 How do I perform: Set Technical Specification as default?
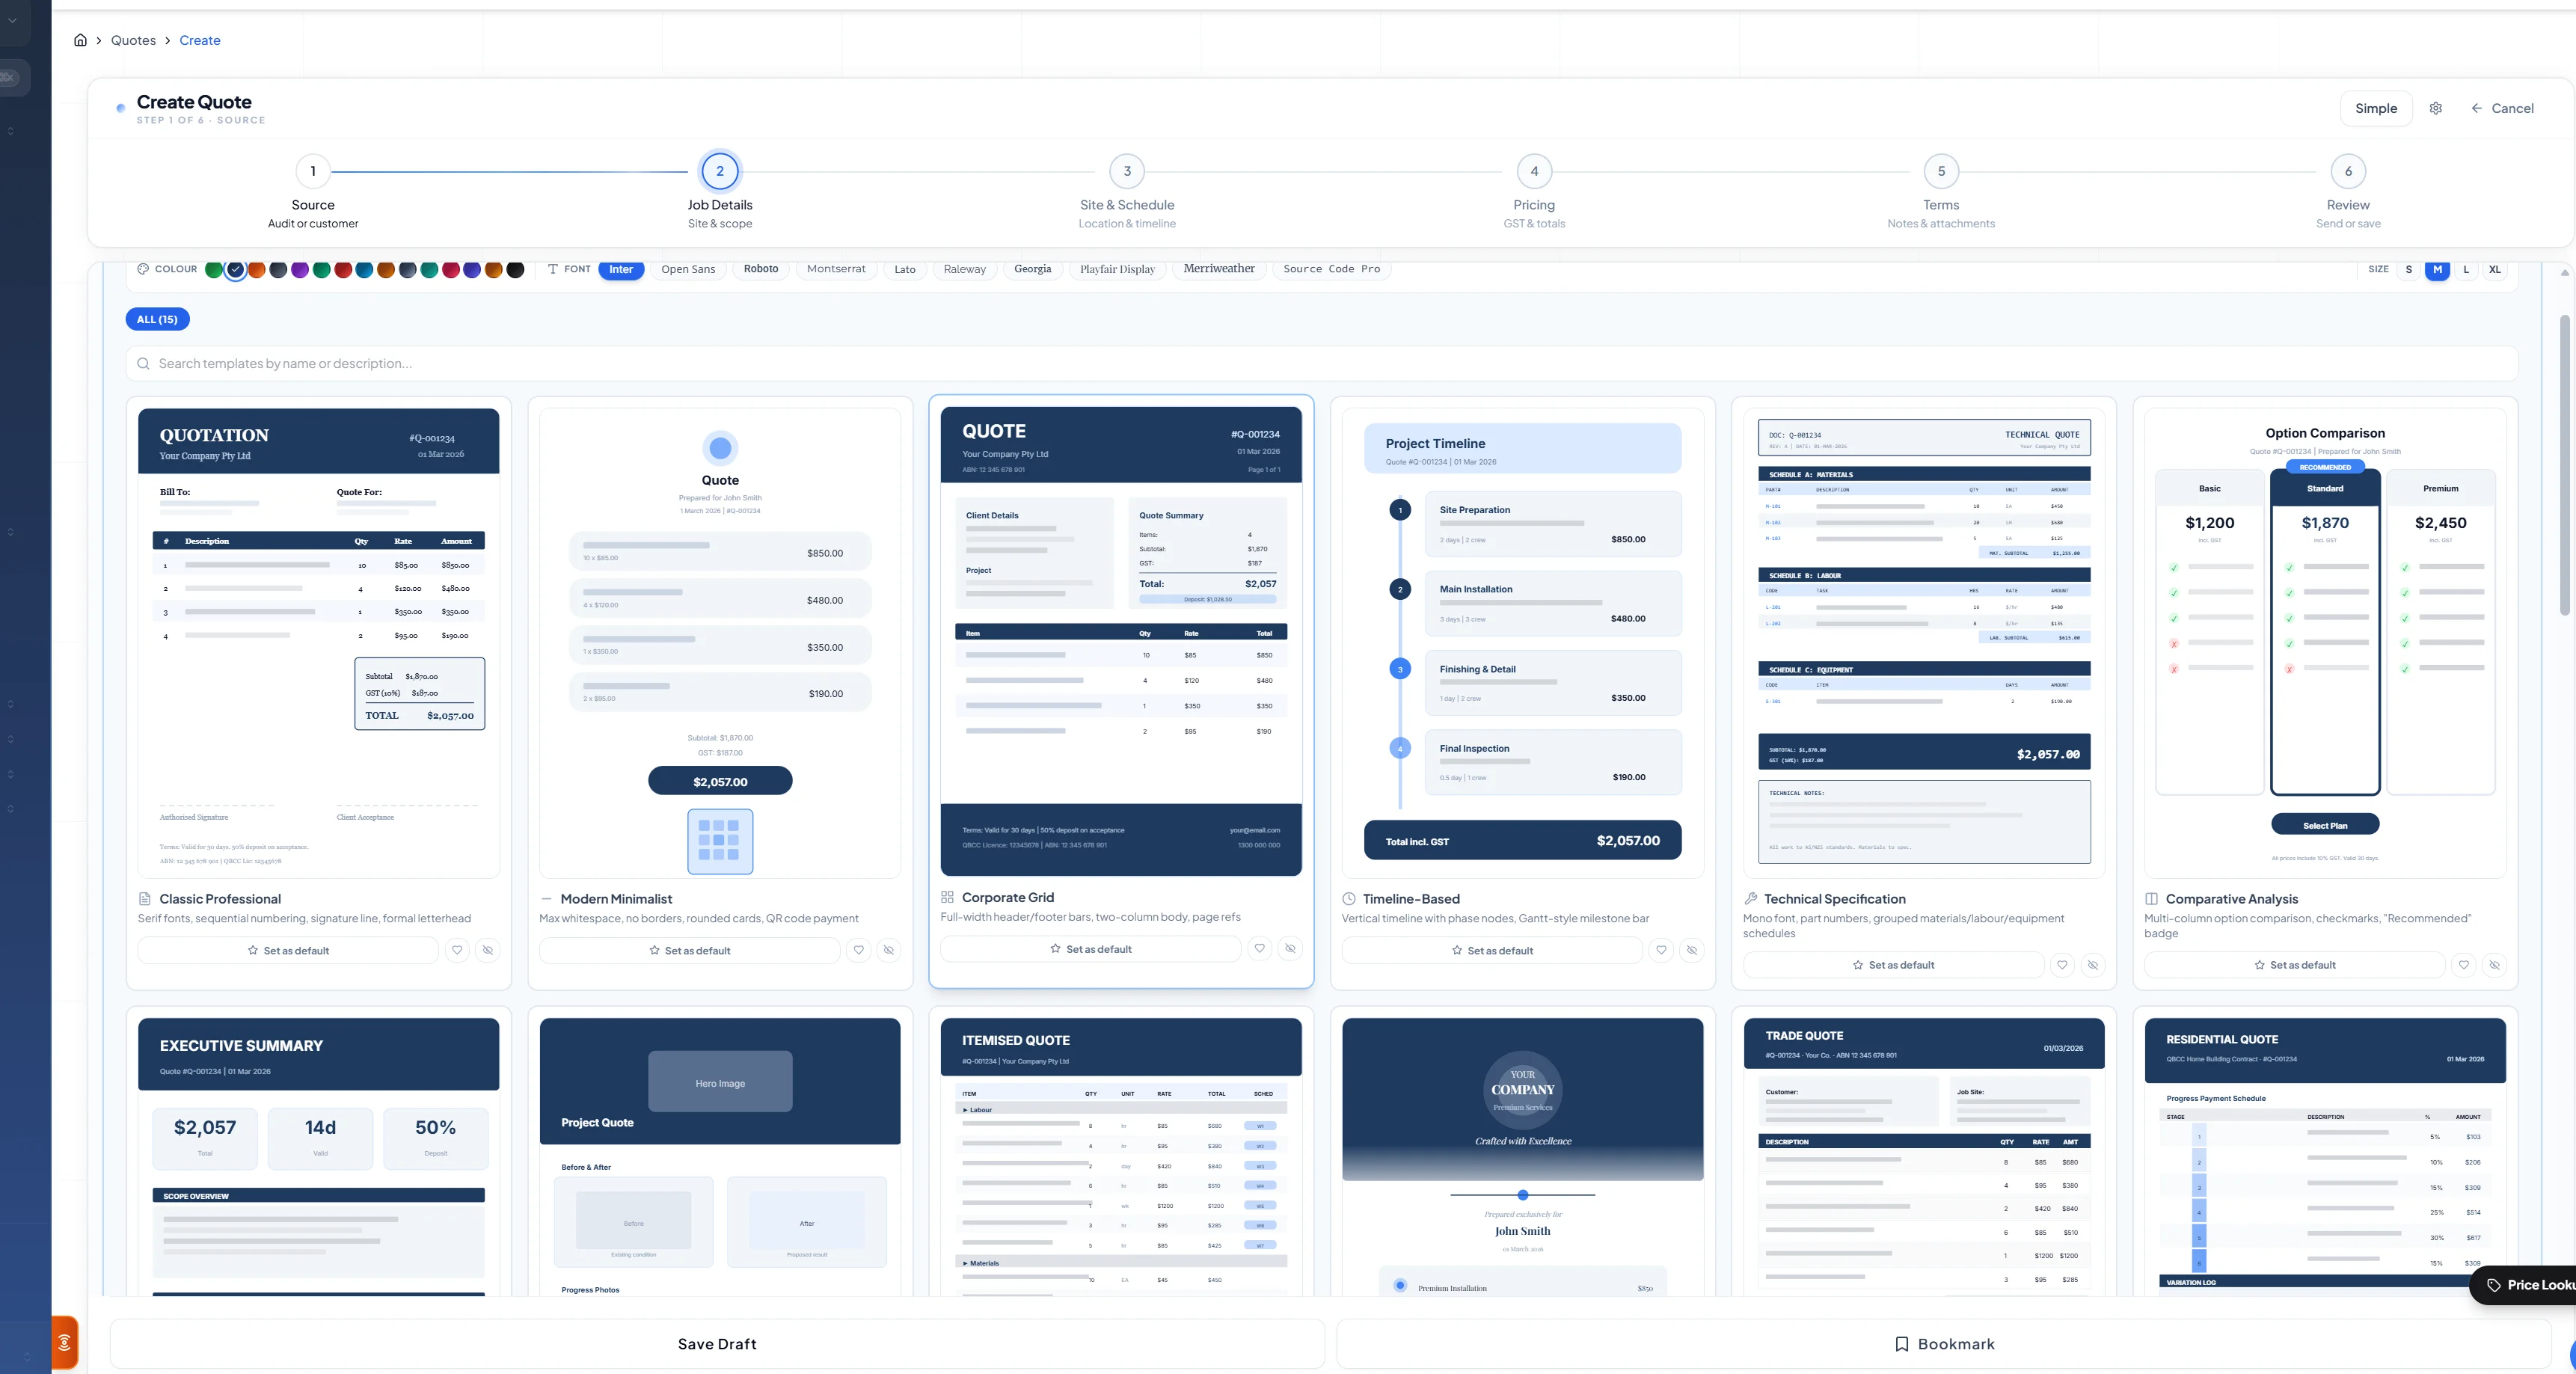click(1893, 965)
